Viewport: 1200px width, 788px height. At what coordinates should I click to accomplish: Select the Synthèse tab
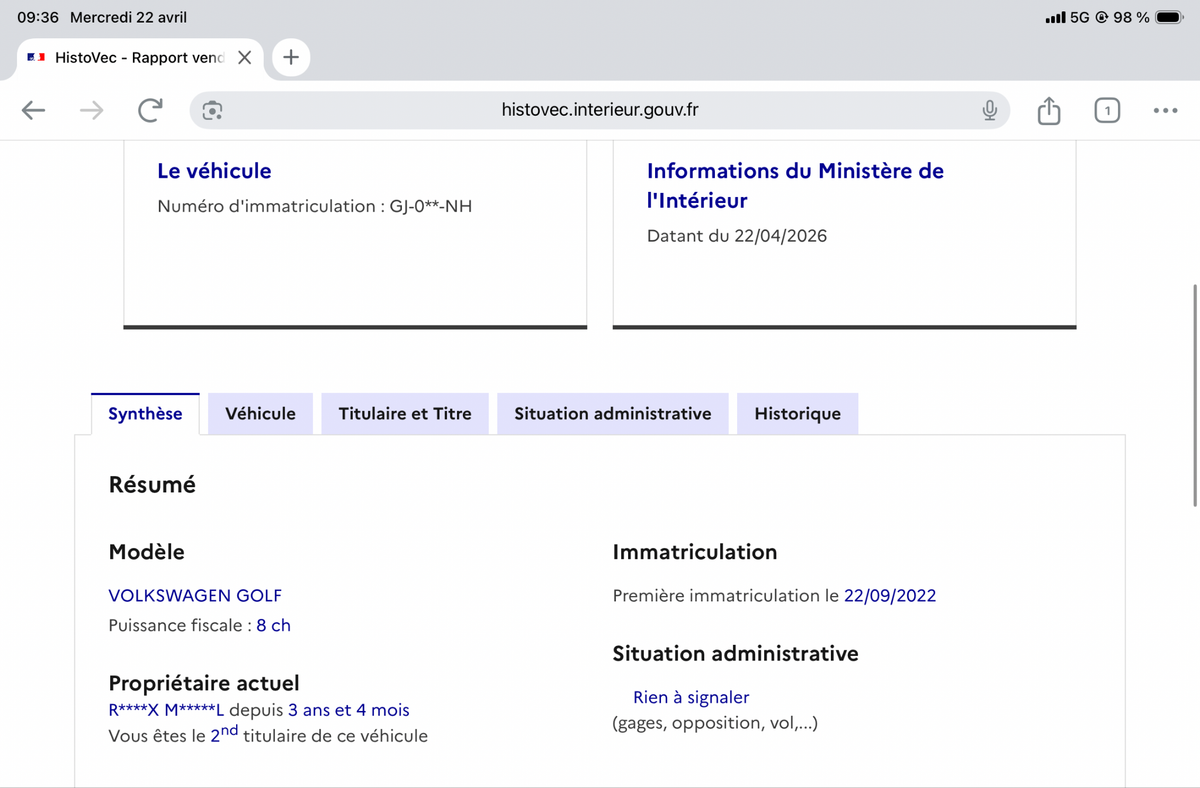coord(145,414)
